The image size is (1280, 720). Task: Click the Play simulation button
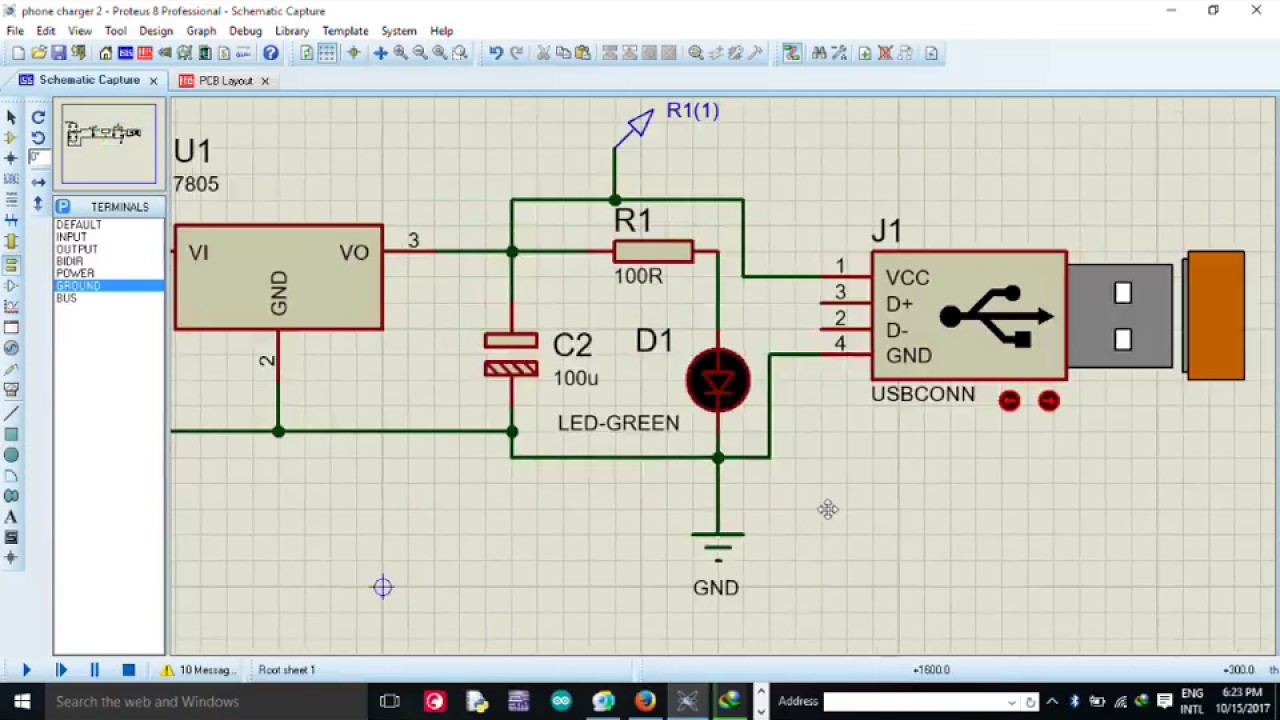(x=26, y=670)
